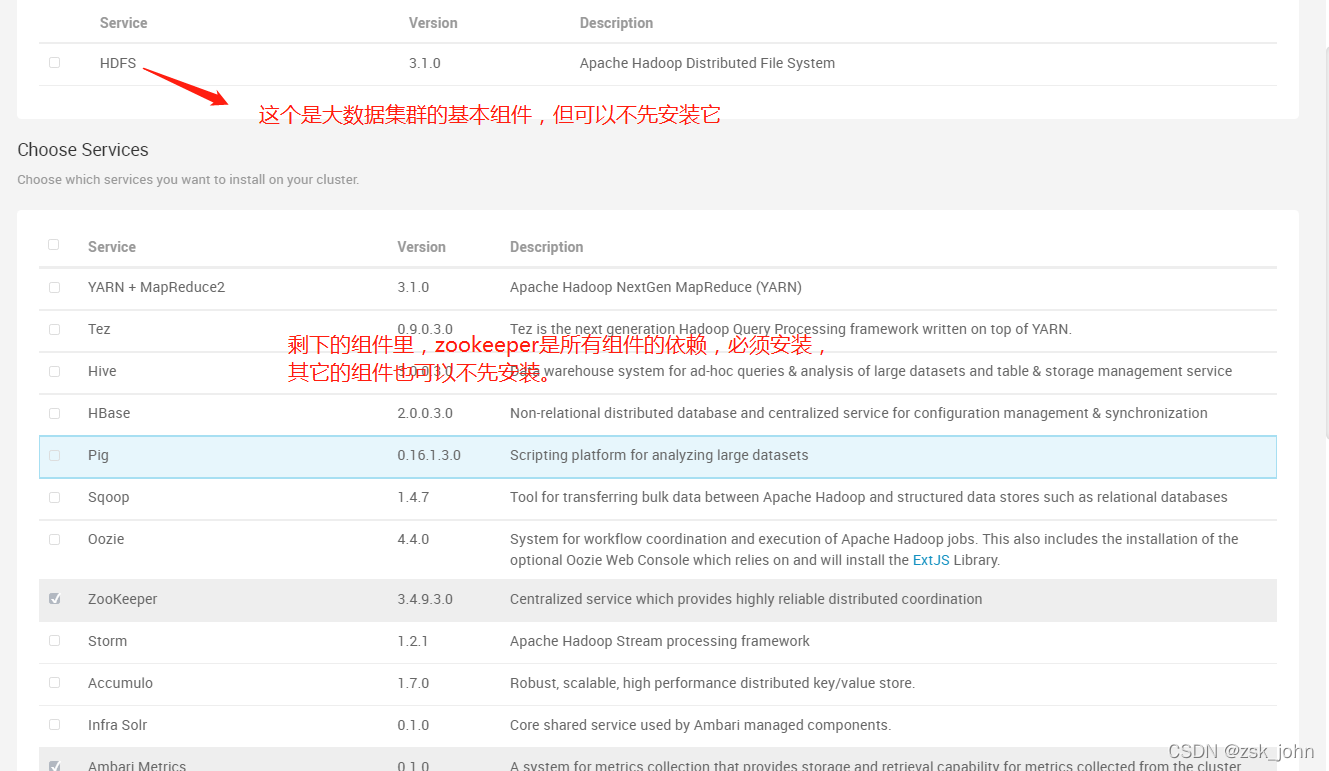
Task: Check the Tez service checkbox
Action: click(x=54, y=329)
